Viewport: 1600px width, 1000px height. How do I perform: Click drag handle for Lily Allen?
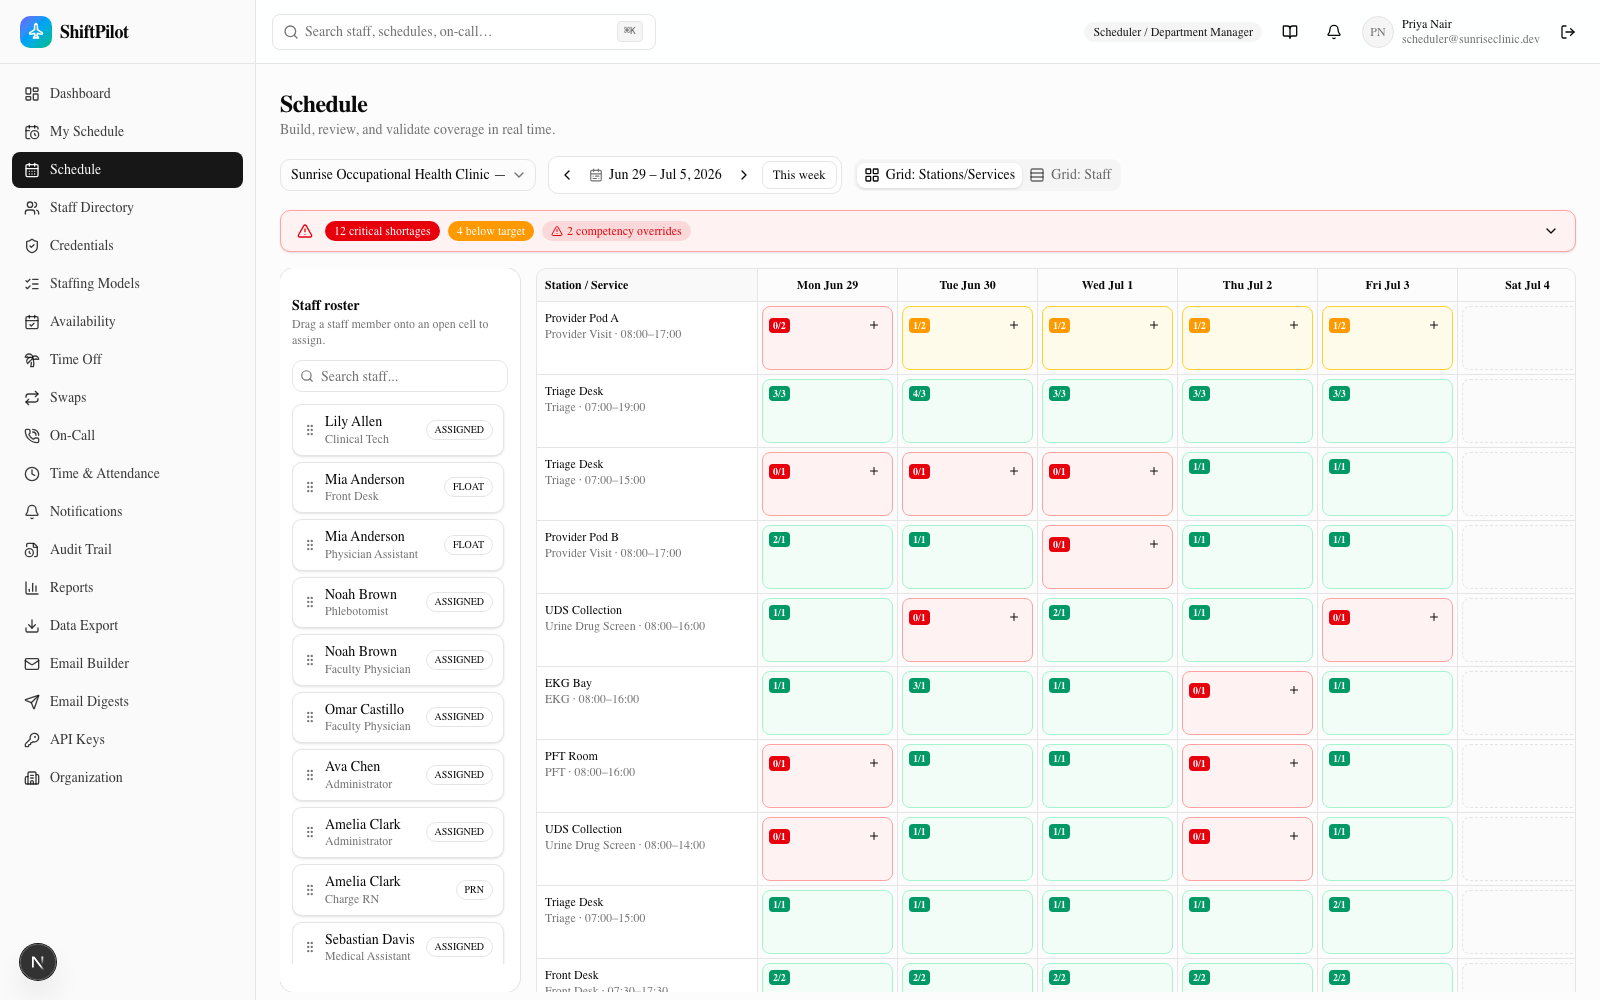[x=310, y=430]
